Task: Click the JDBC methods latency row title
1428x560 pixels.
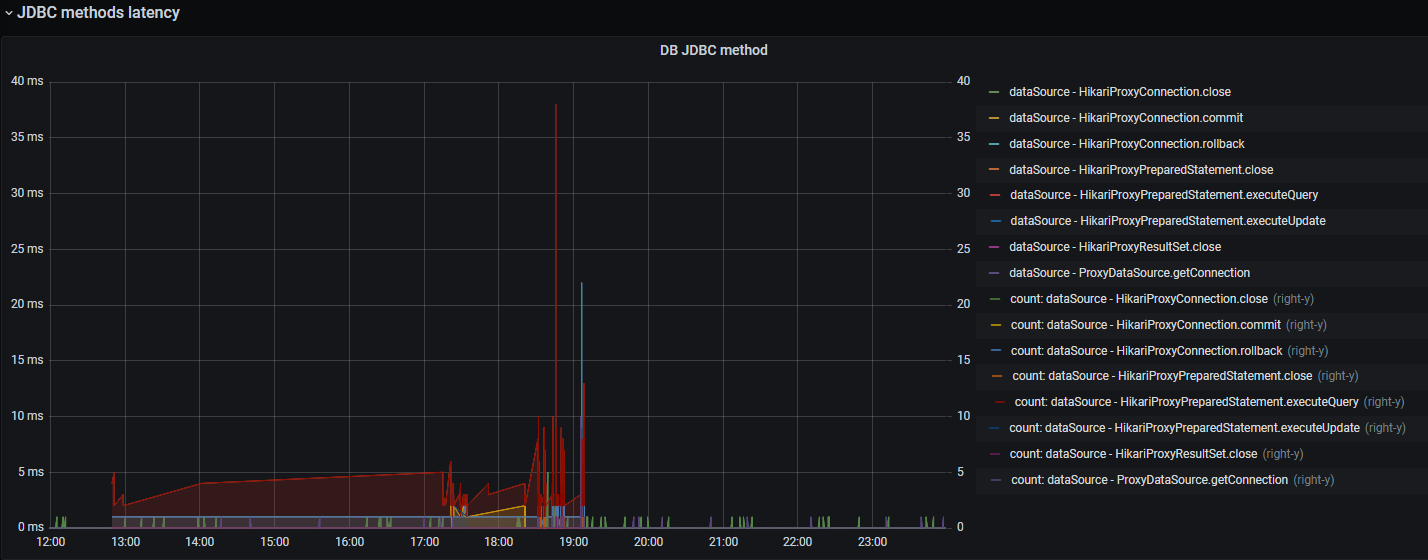Action: click(x=98, y=13)
